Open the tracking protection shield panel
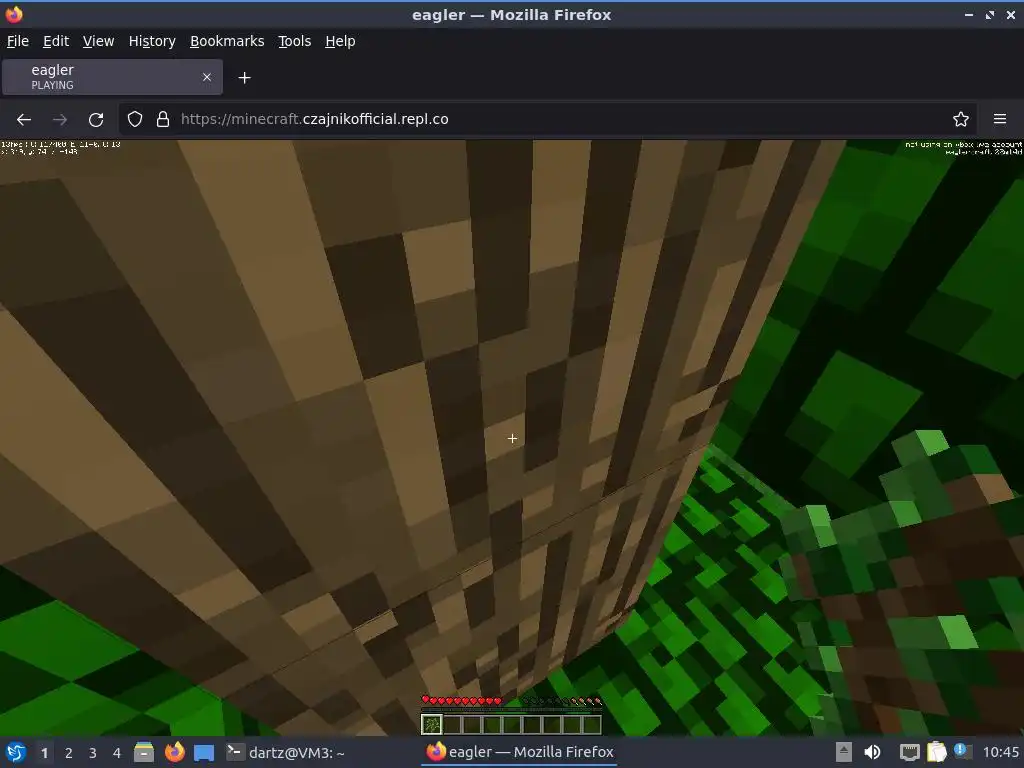Screen dimensions: 1024x768 135,119
